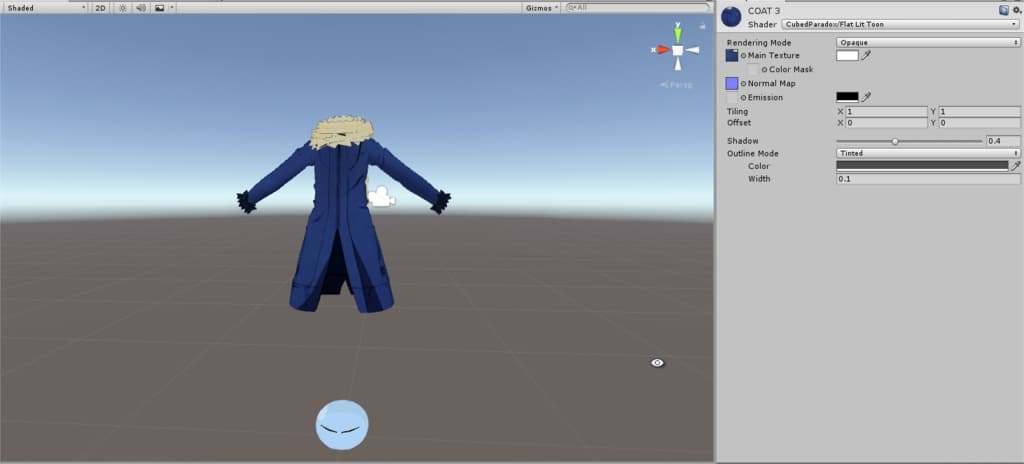Open the Rendering Mode dropdown

pyautogui.click(x=928, y=42)
